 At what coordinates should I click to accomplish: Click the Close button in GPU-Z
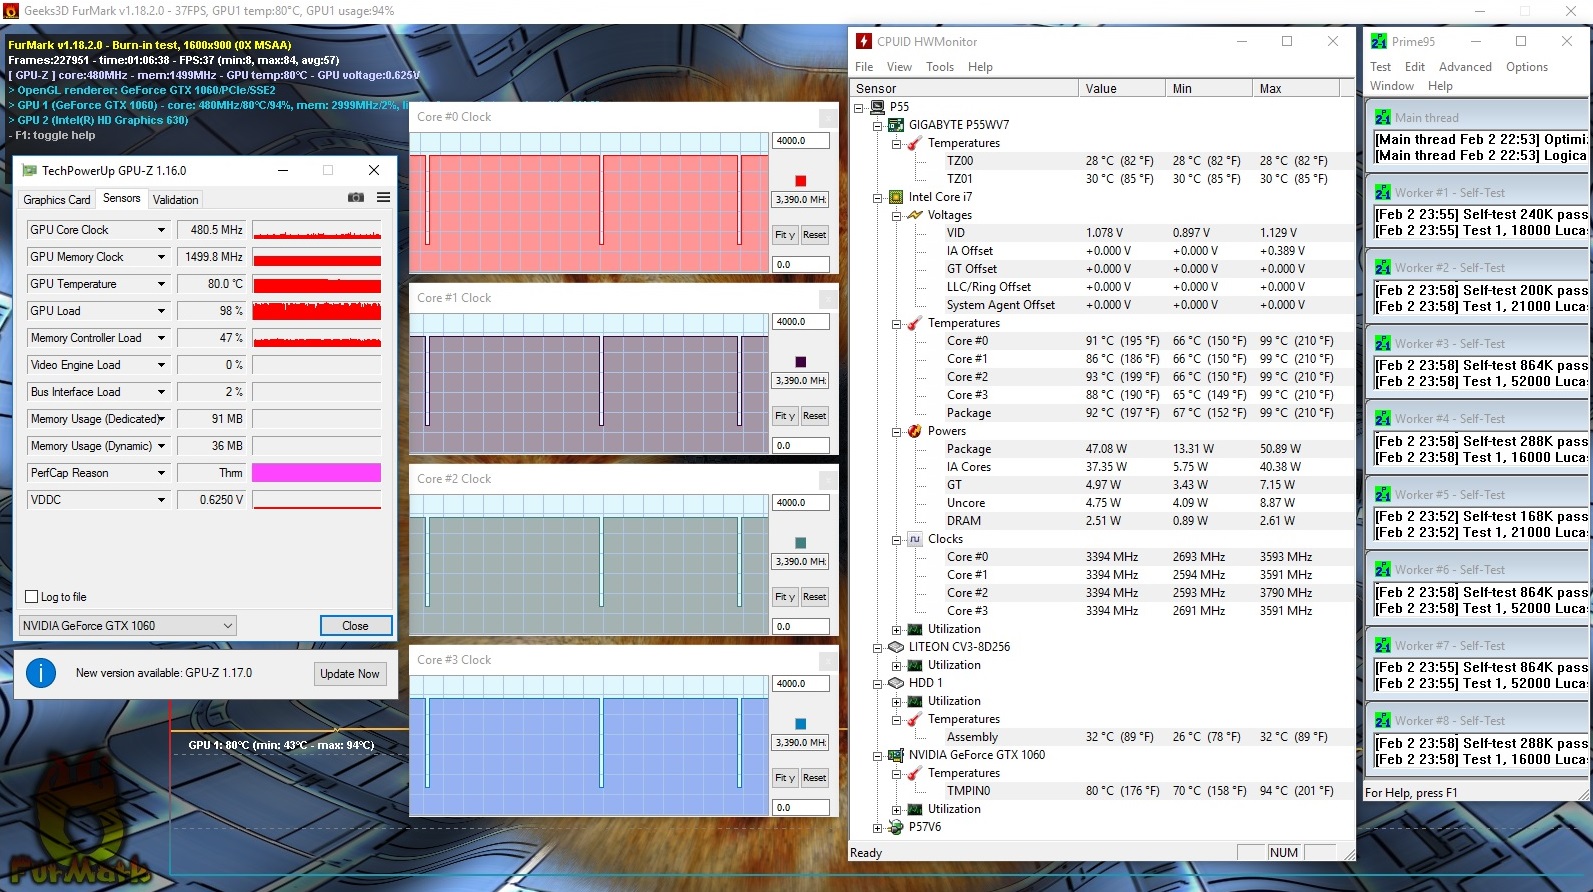[x=356, y=626]
